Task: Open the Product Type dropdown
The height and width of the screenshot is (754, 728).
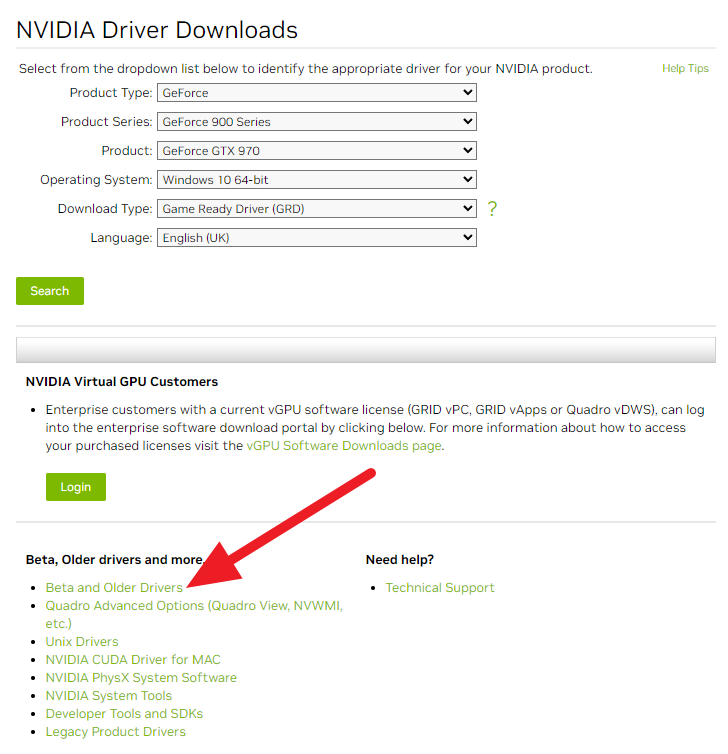Action: (x=316, y=92)
